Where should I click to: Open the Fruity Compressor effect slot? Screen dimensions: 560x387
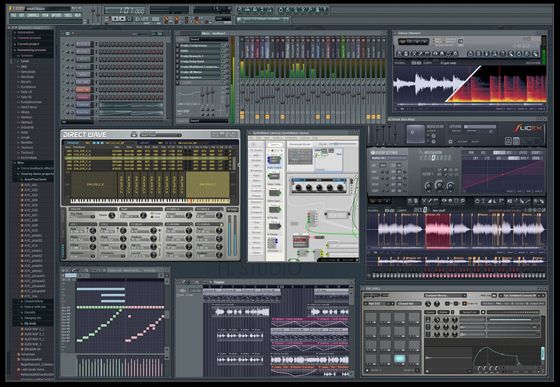pyautogui.click(x=199, y=46)
